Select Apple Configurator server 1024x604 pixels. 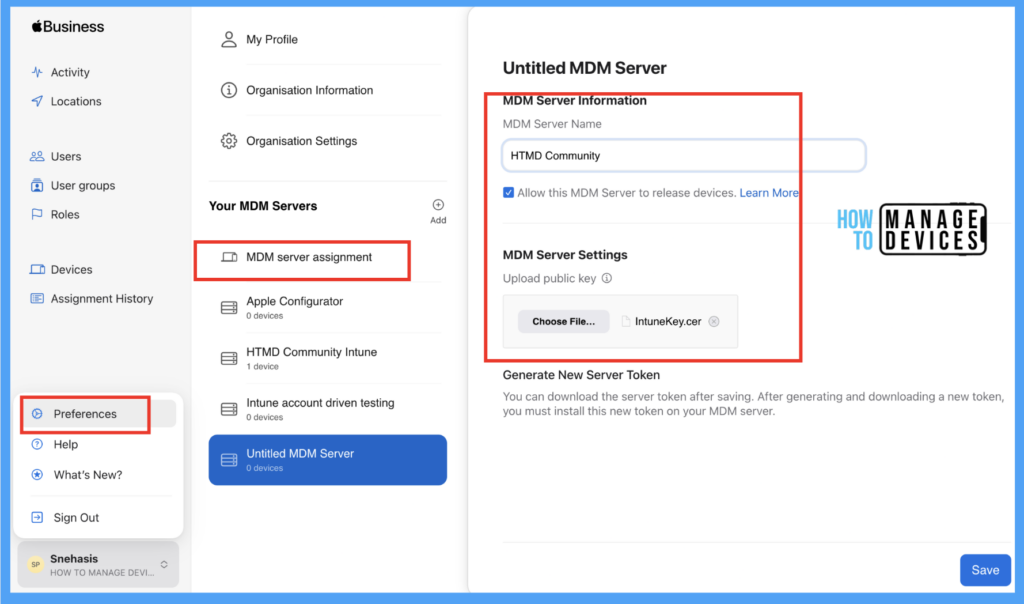click(x=328, y=308)
